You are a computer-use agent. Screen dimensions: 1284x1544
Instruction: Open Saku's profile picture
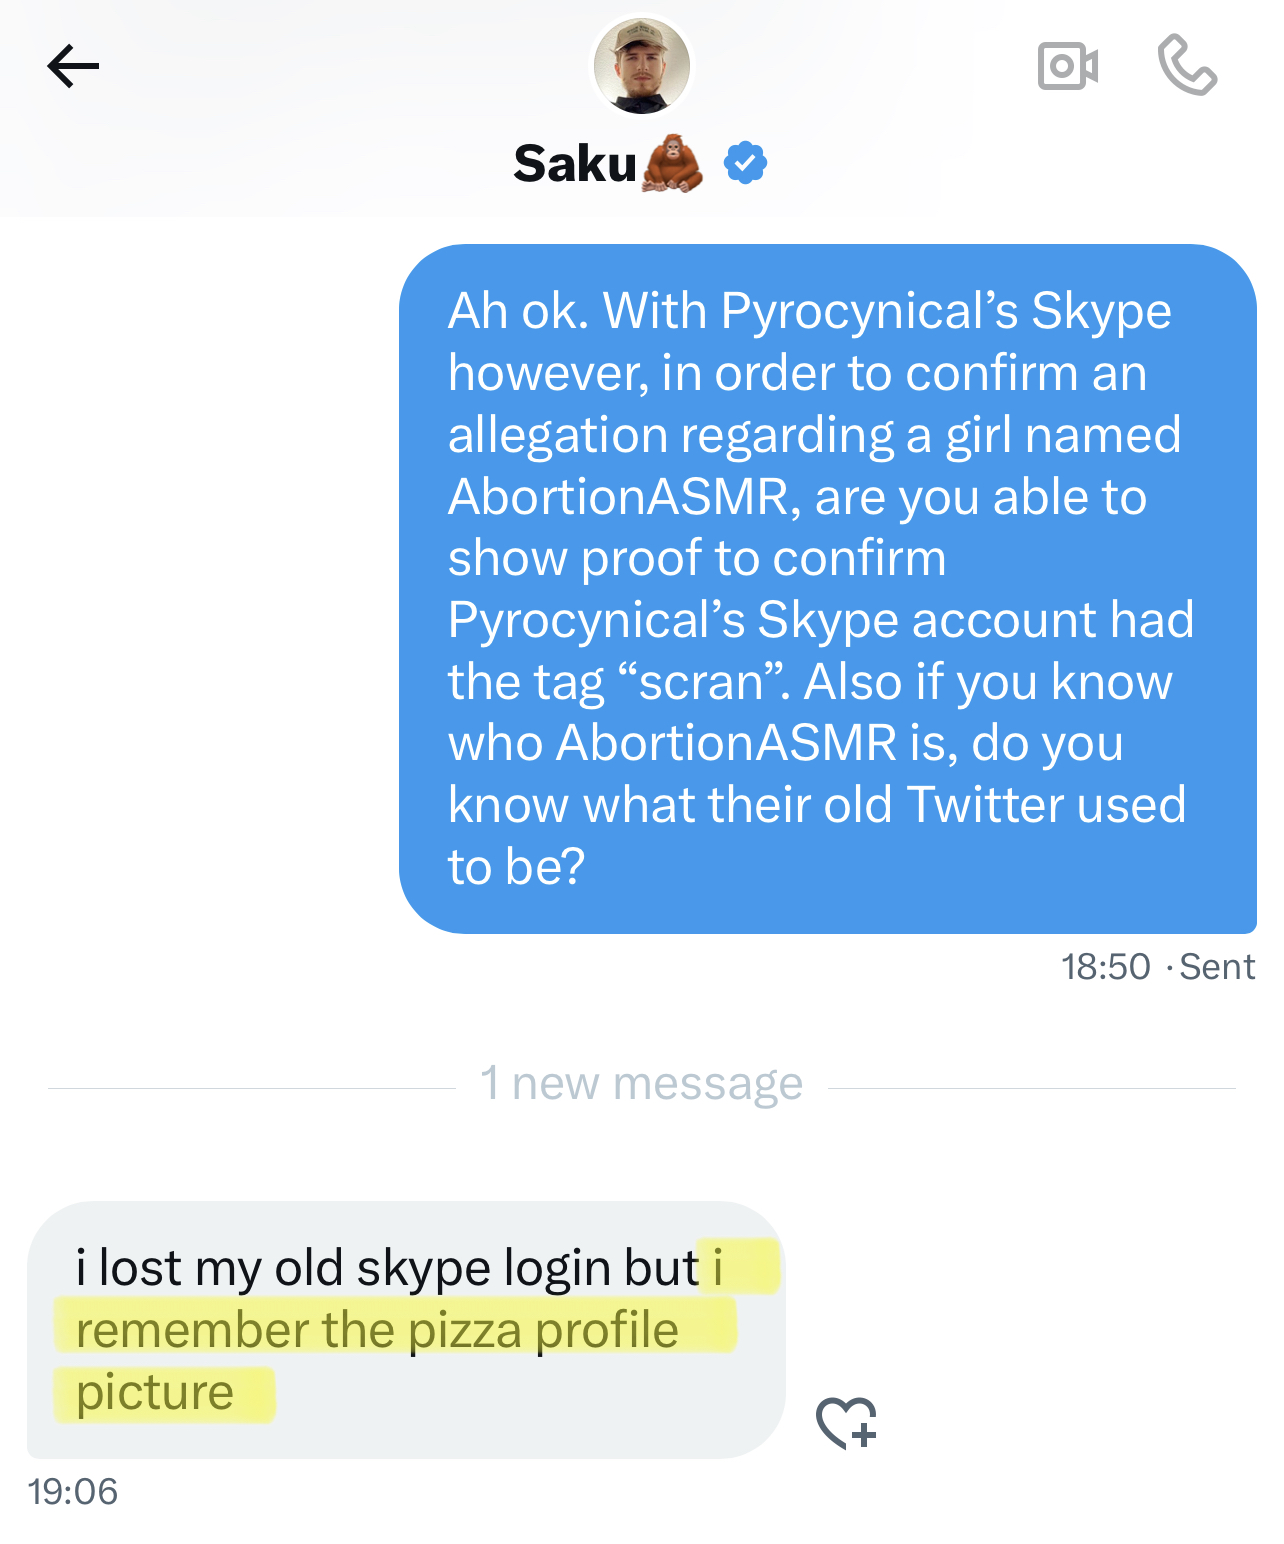(x=641, y=66)
